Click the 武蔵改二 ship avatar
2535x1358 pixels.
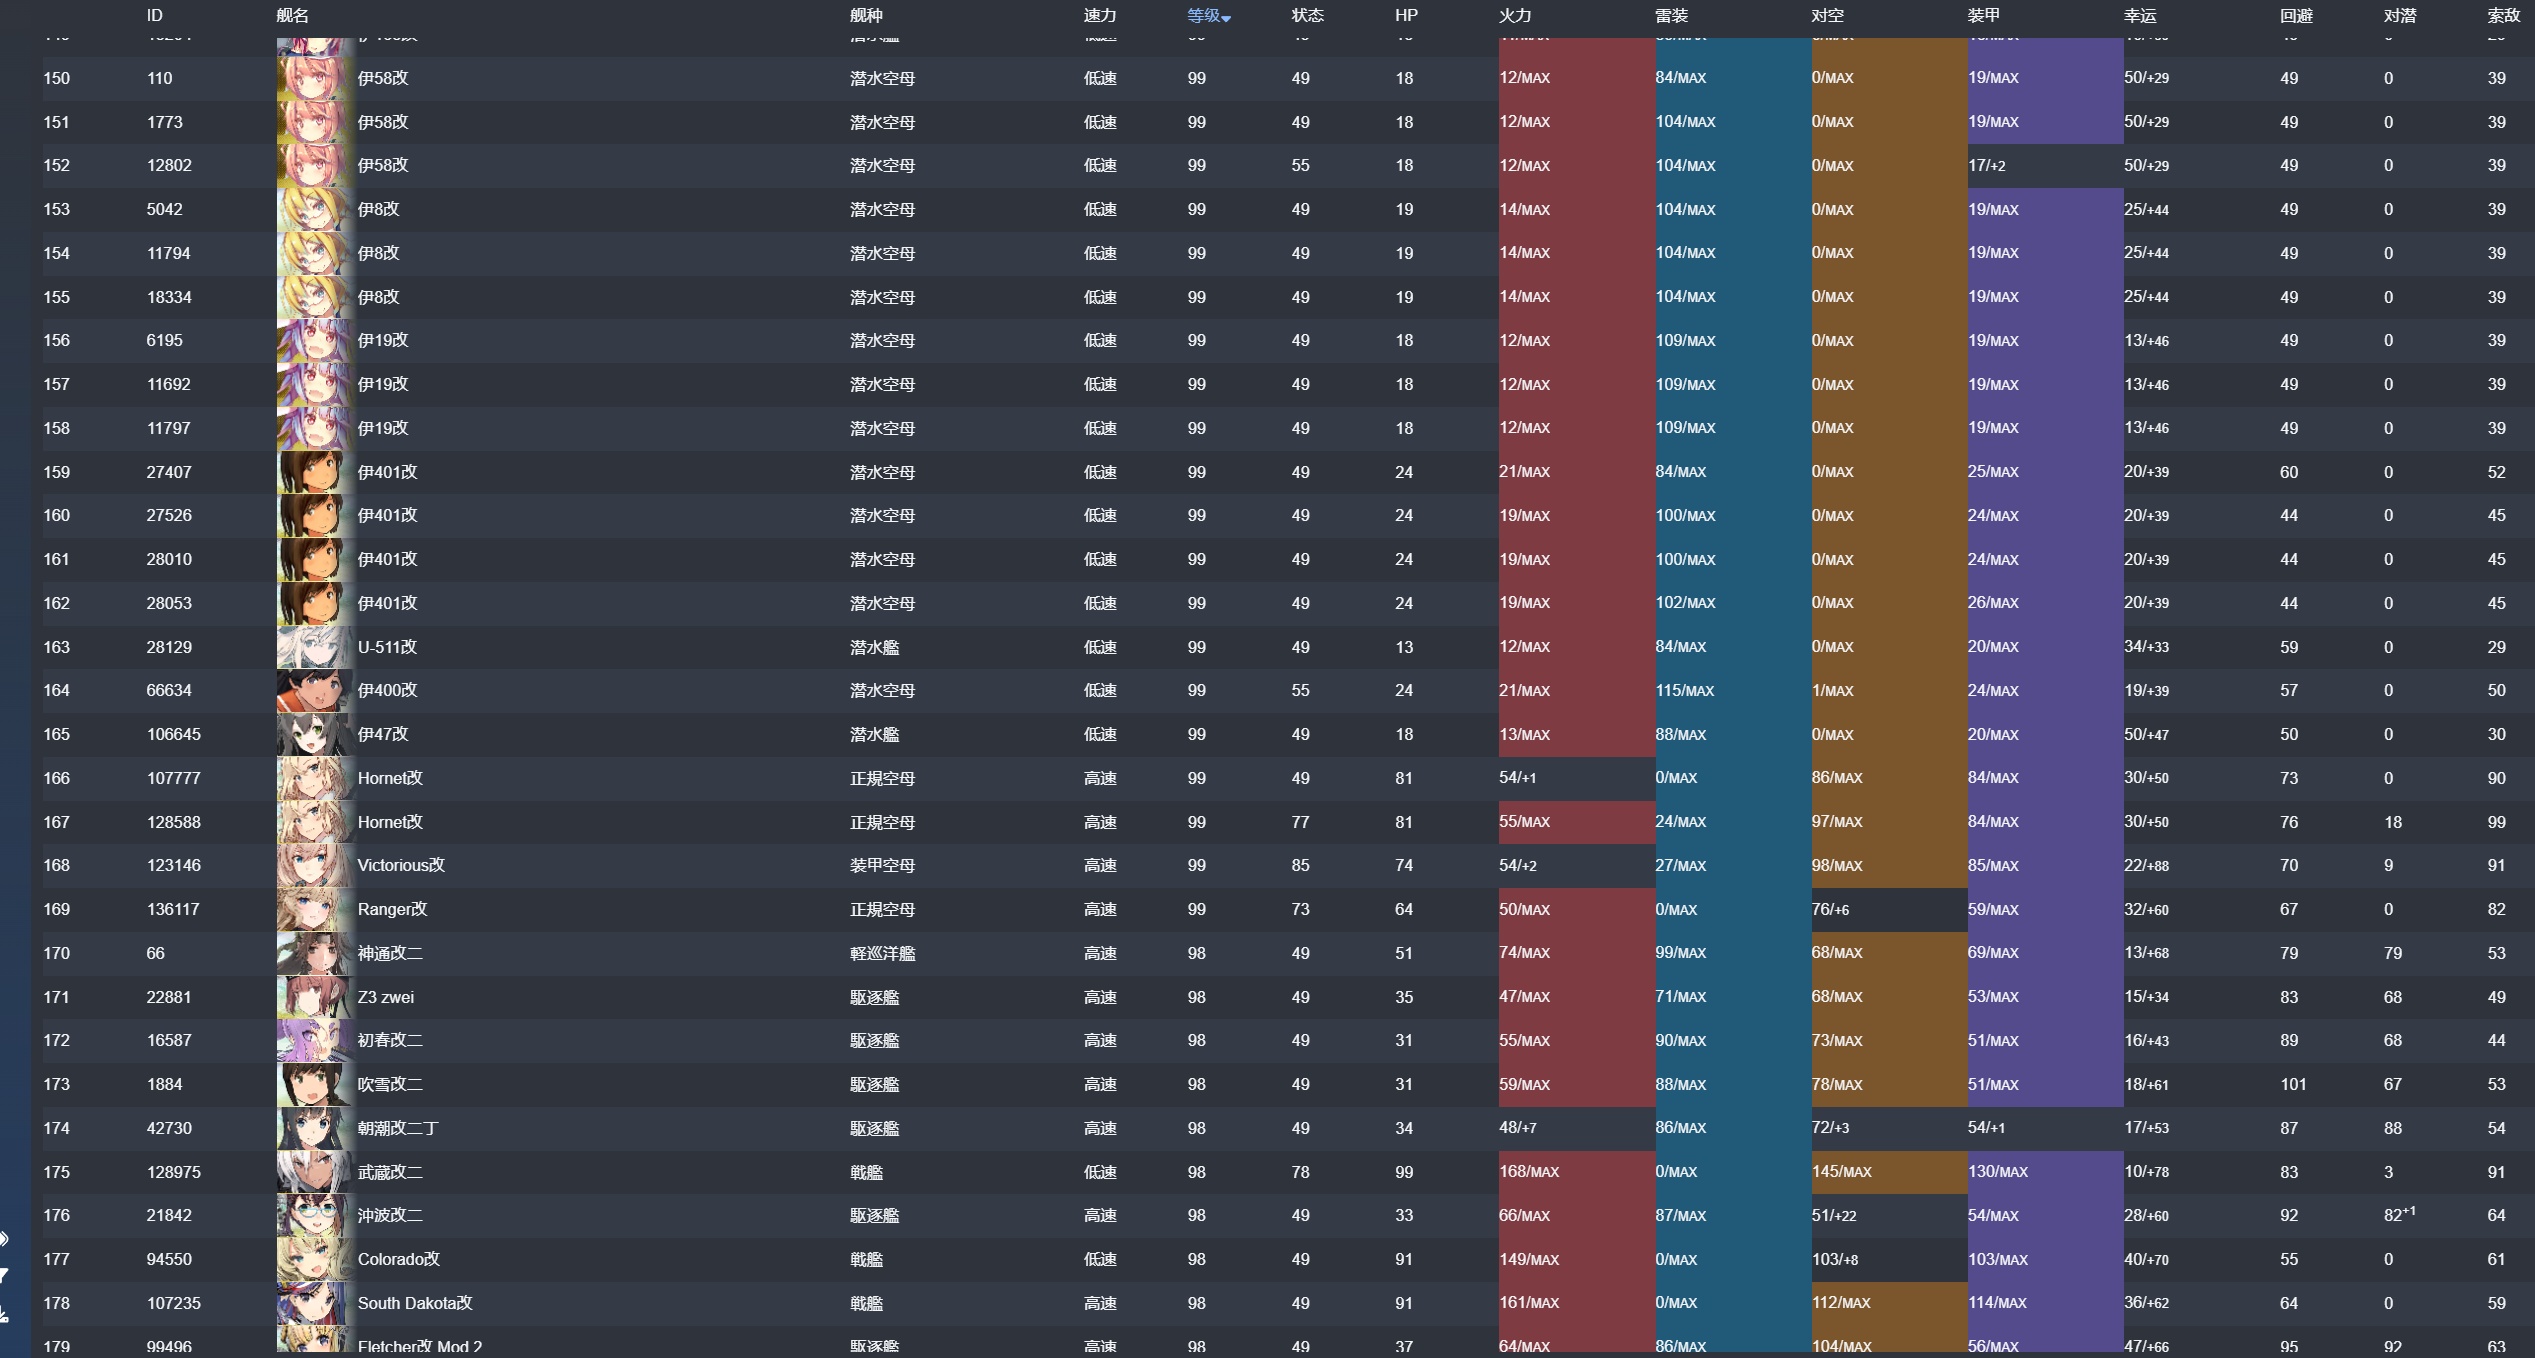click(313, 1172)
